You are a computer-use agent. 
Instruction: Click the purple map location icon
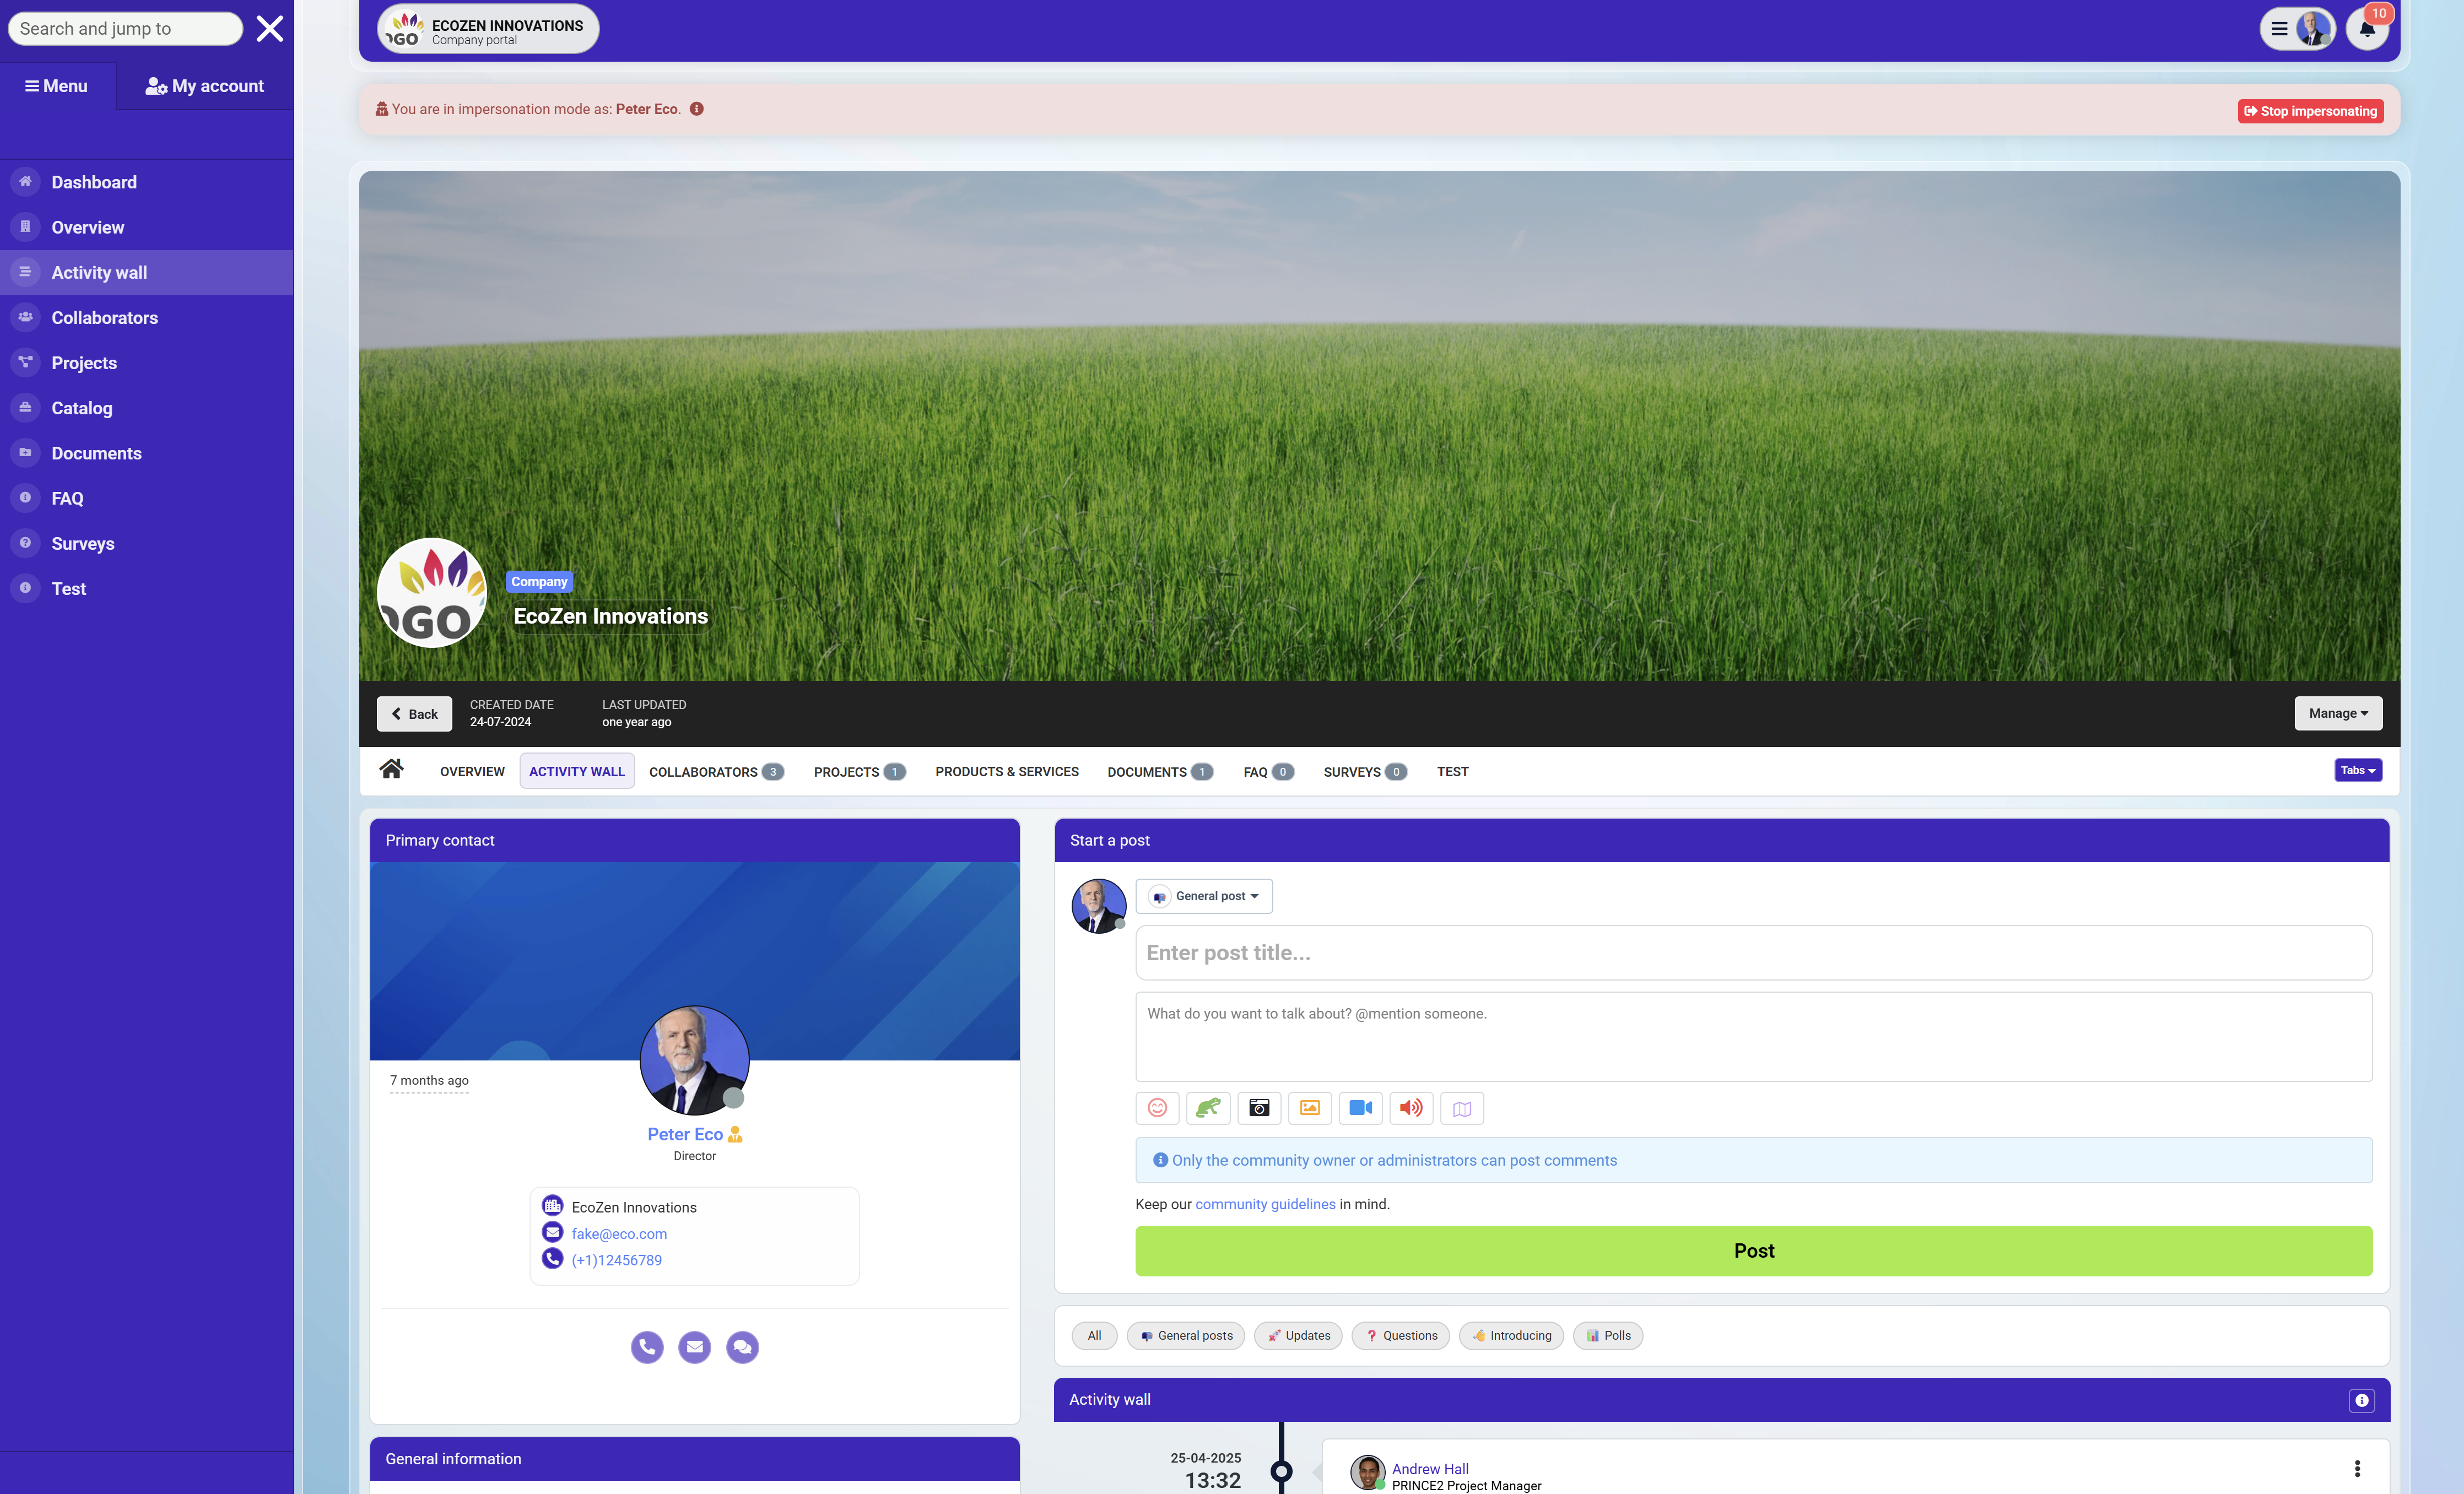(1462, 1108)
